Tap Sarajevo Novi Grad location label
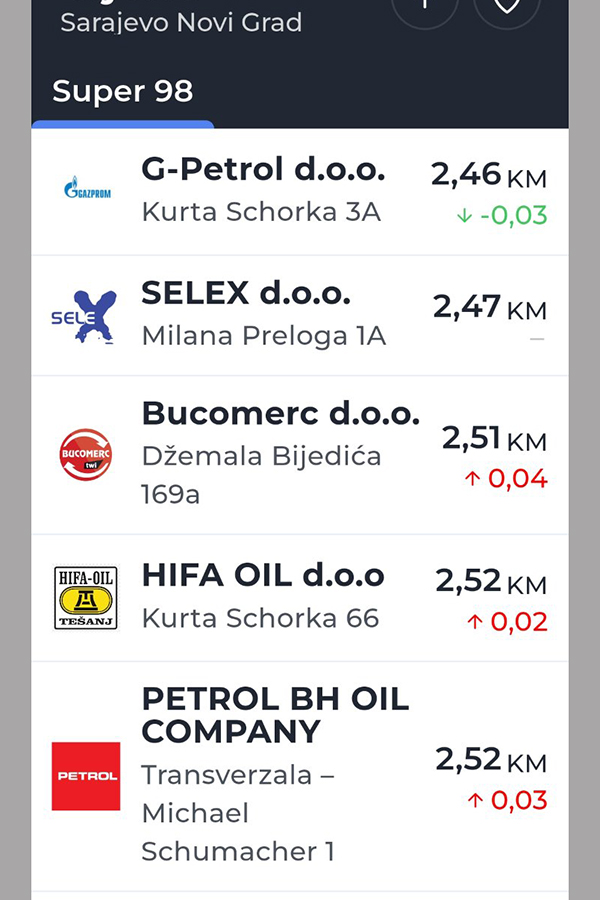This screenshot has width=600, height=900. click(181, 22)
